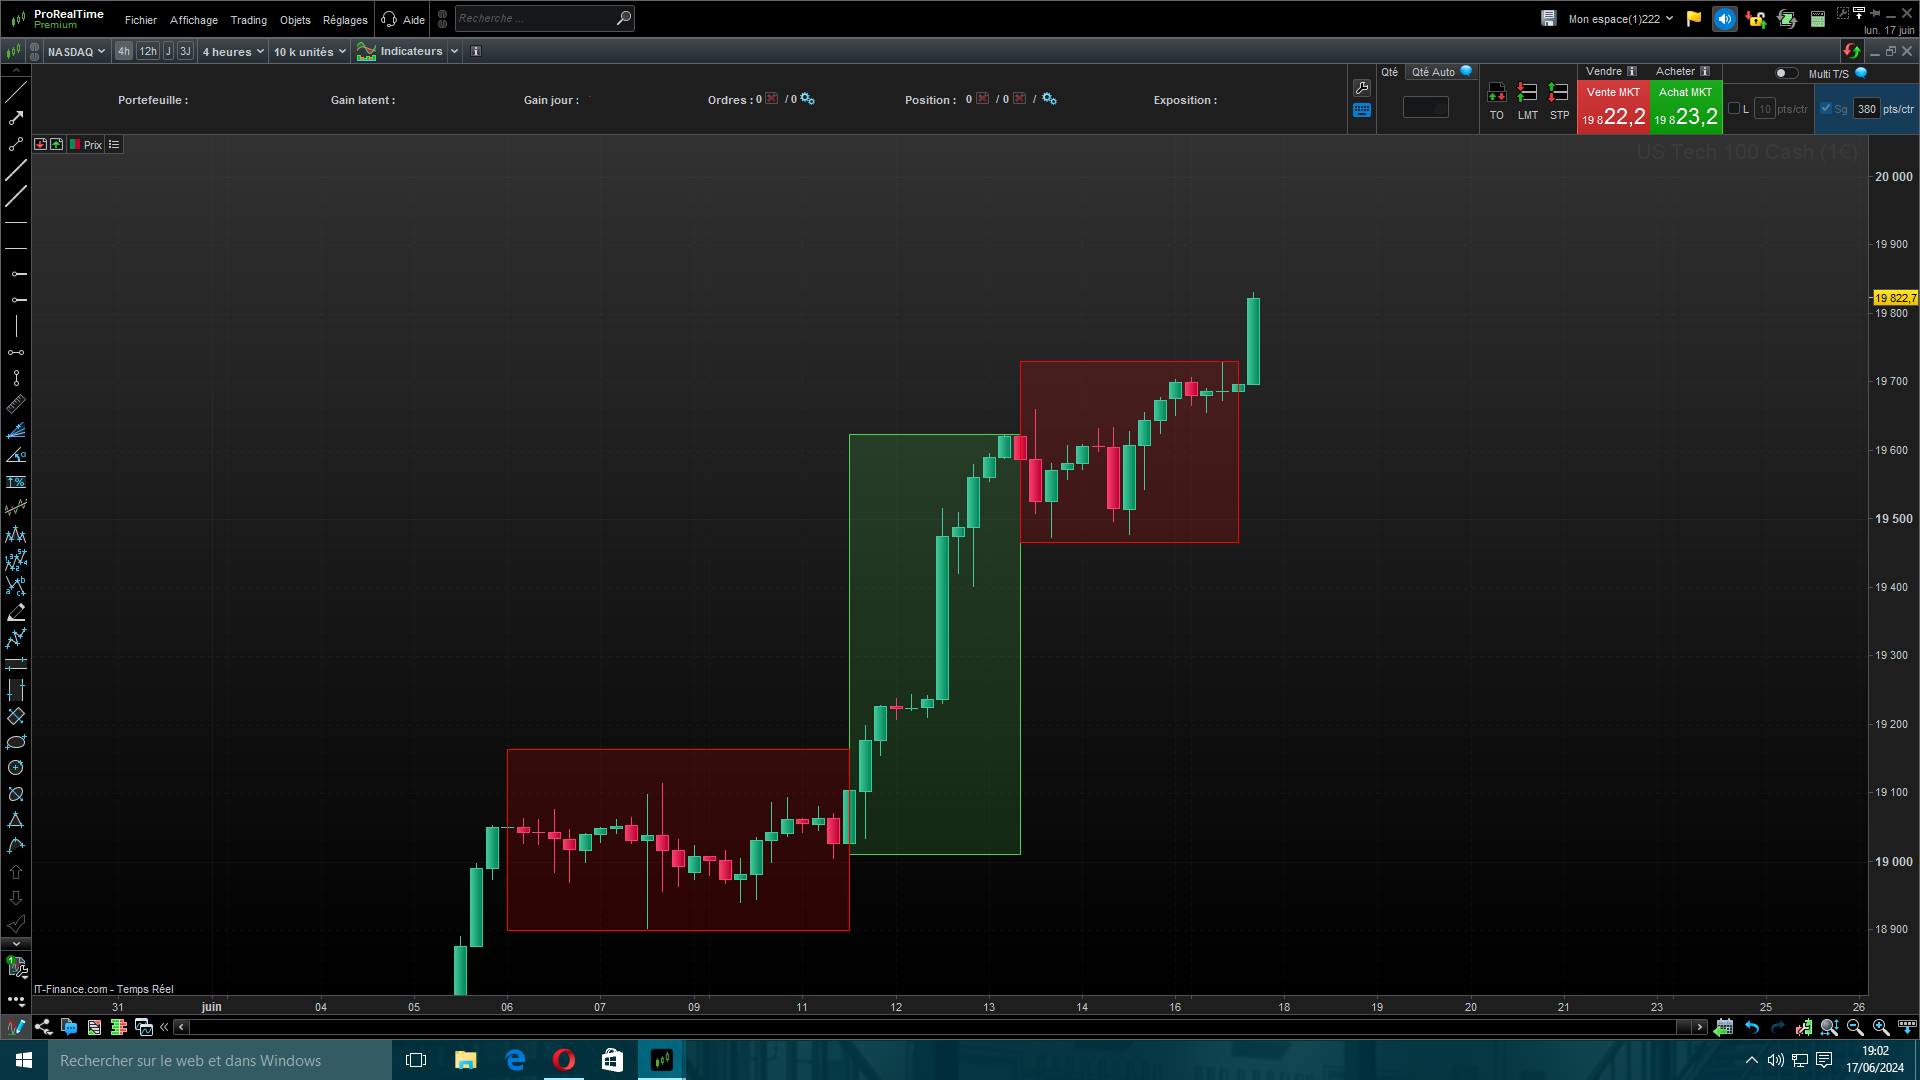1920x1080 pixels.
Task: Toggle the Multi T/S switch
Action: [1785, 73]
